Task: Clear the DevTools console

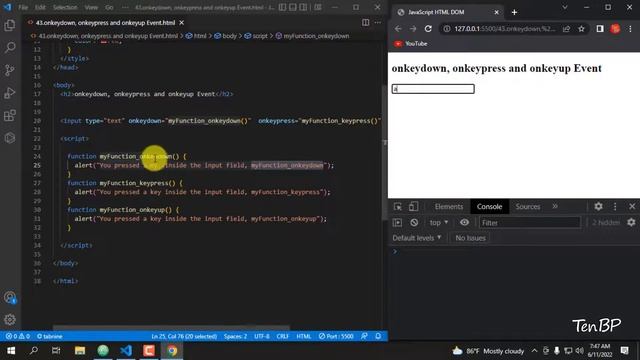Action: (414, 222)
